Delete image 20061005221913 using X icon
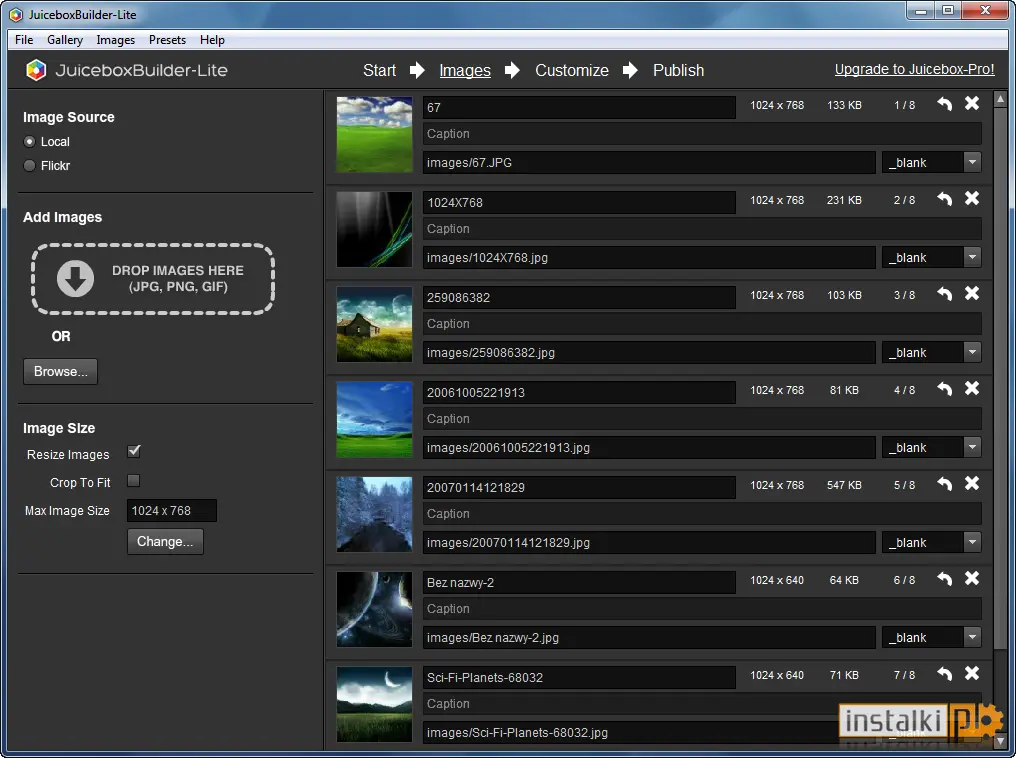 point(972,388)
